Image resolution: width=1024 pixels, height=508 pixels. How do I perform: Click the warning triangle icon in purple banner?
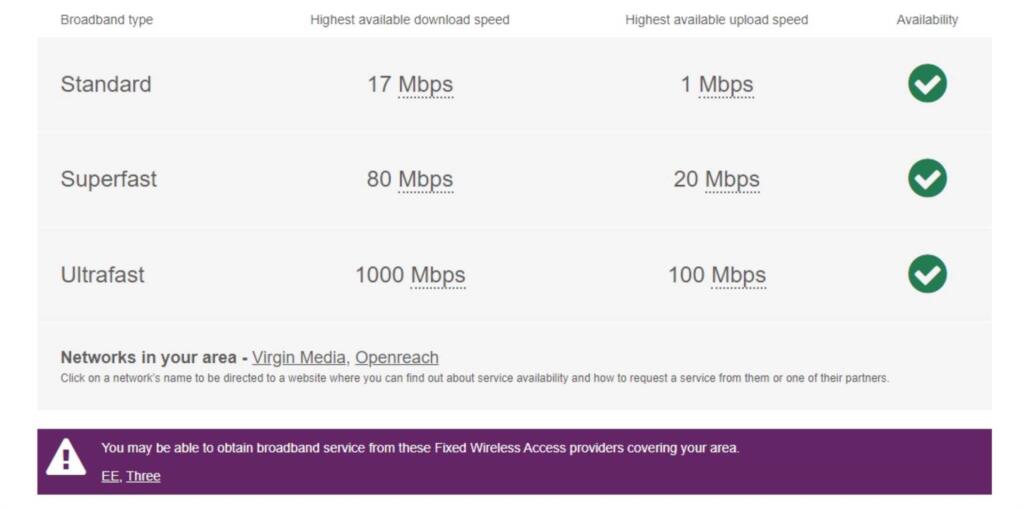(66, 458)
